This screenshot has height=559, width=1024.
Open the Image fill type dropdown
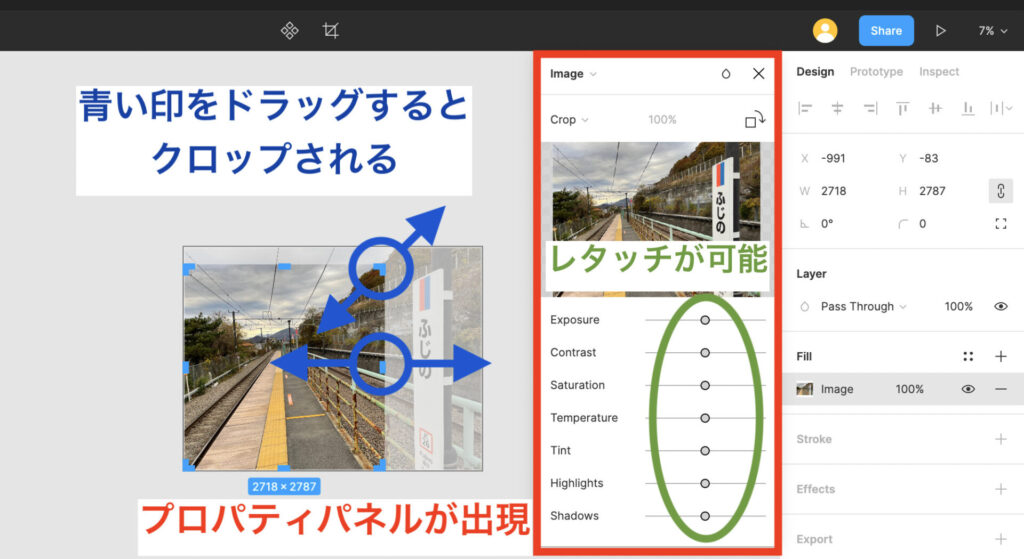pos(573,74)
